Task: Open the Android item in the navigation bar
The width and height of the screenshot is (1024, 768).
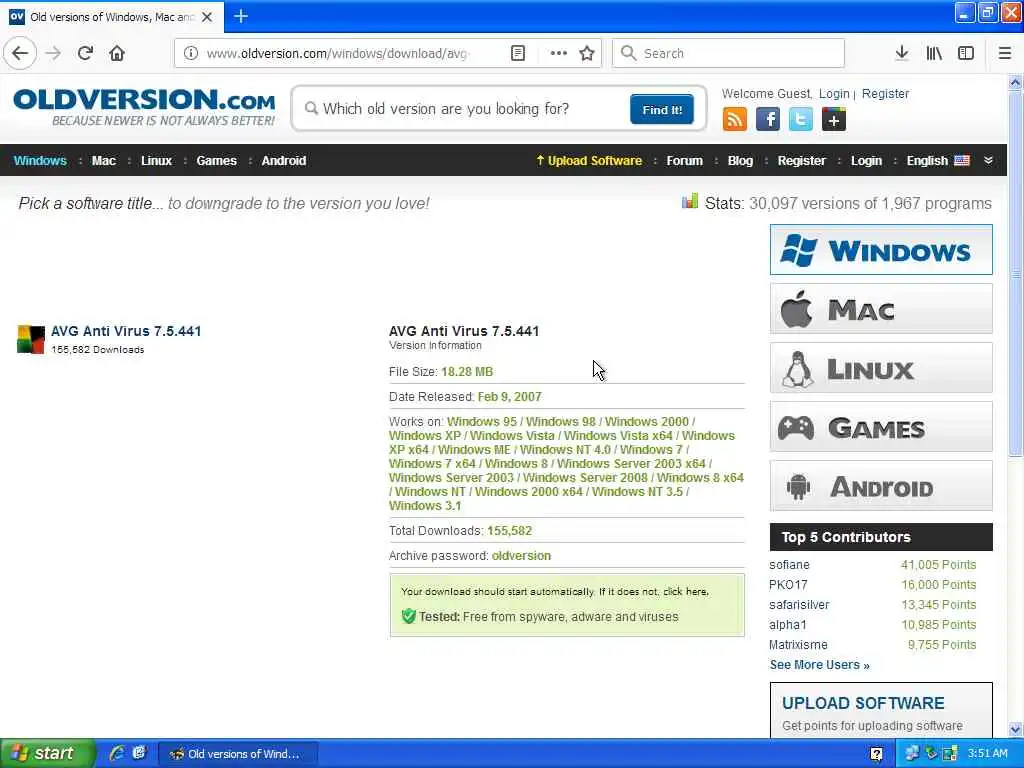Action: tap(283, 161)
